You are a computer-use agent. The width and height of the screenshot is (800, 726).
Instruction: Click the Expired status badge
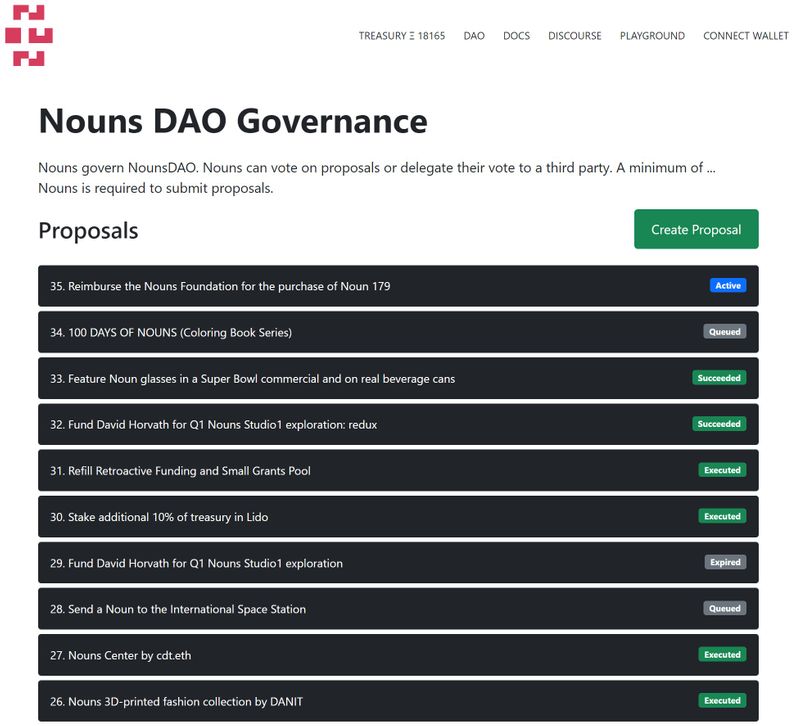725,563
